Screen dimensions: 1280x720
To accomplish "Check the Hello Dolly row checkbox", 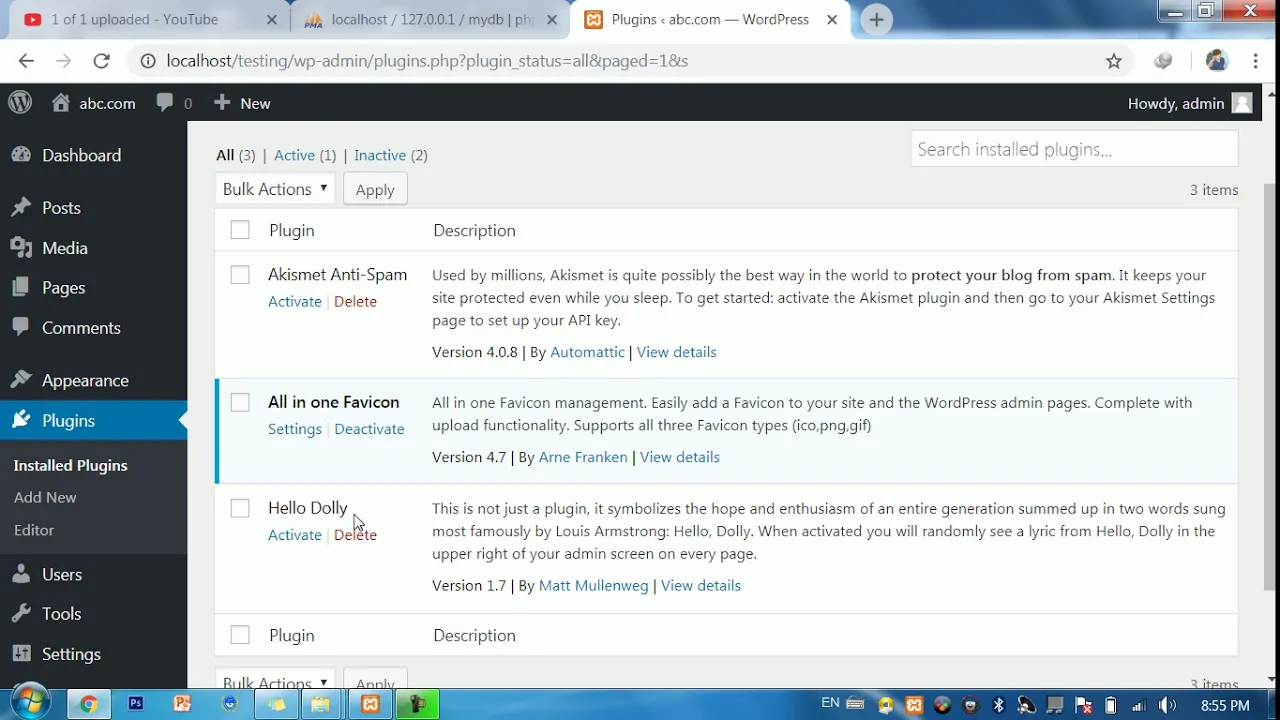I will (240, 508).
